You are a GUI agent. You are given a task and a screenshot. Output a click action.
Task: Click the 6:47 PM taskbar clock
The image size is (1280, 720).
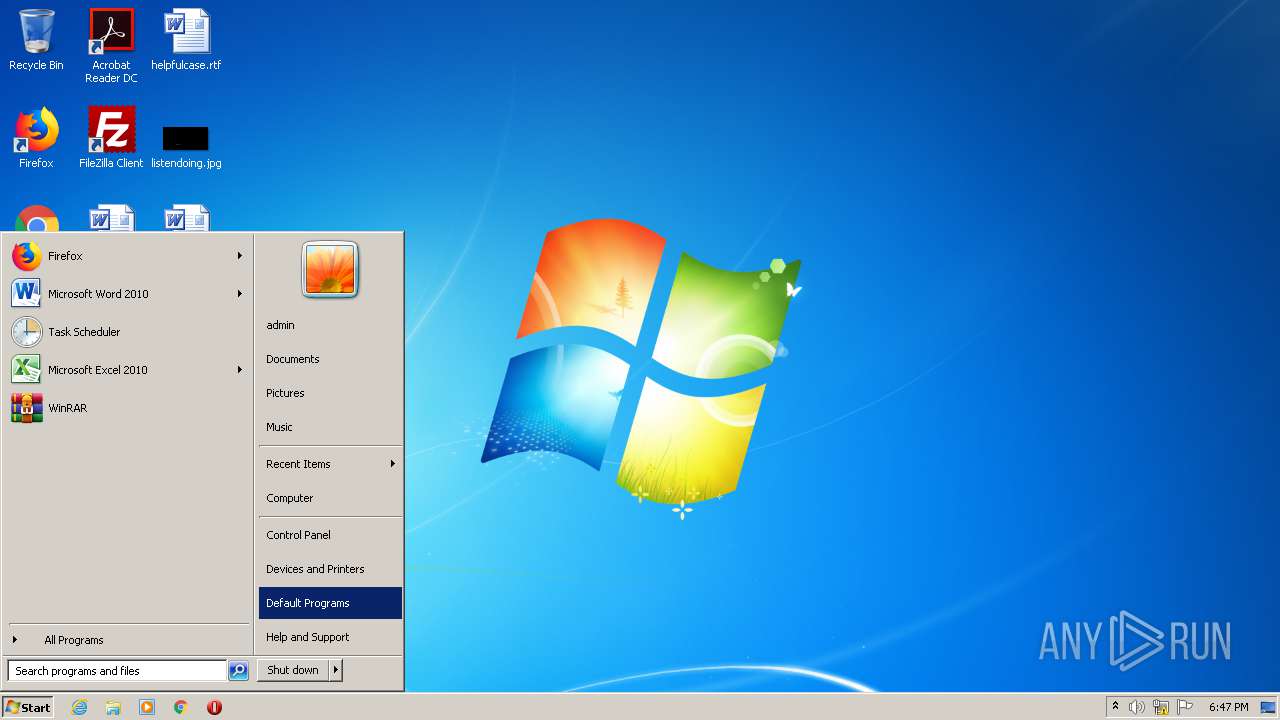click(x=1228, y=707)
